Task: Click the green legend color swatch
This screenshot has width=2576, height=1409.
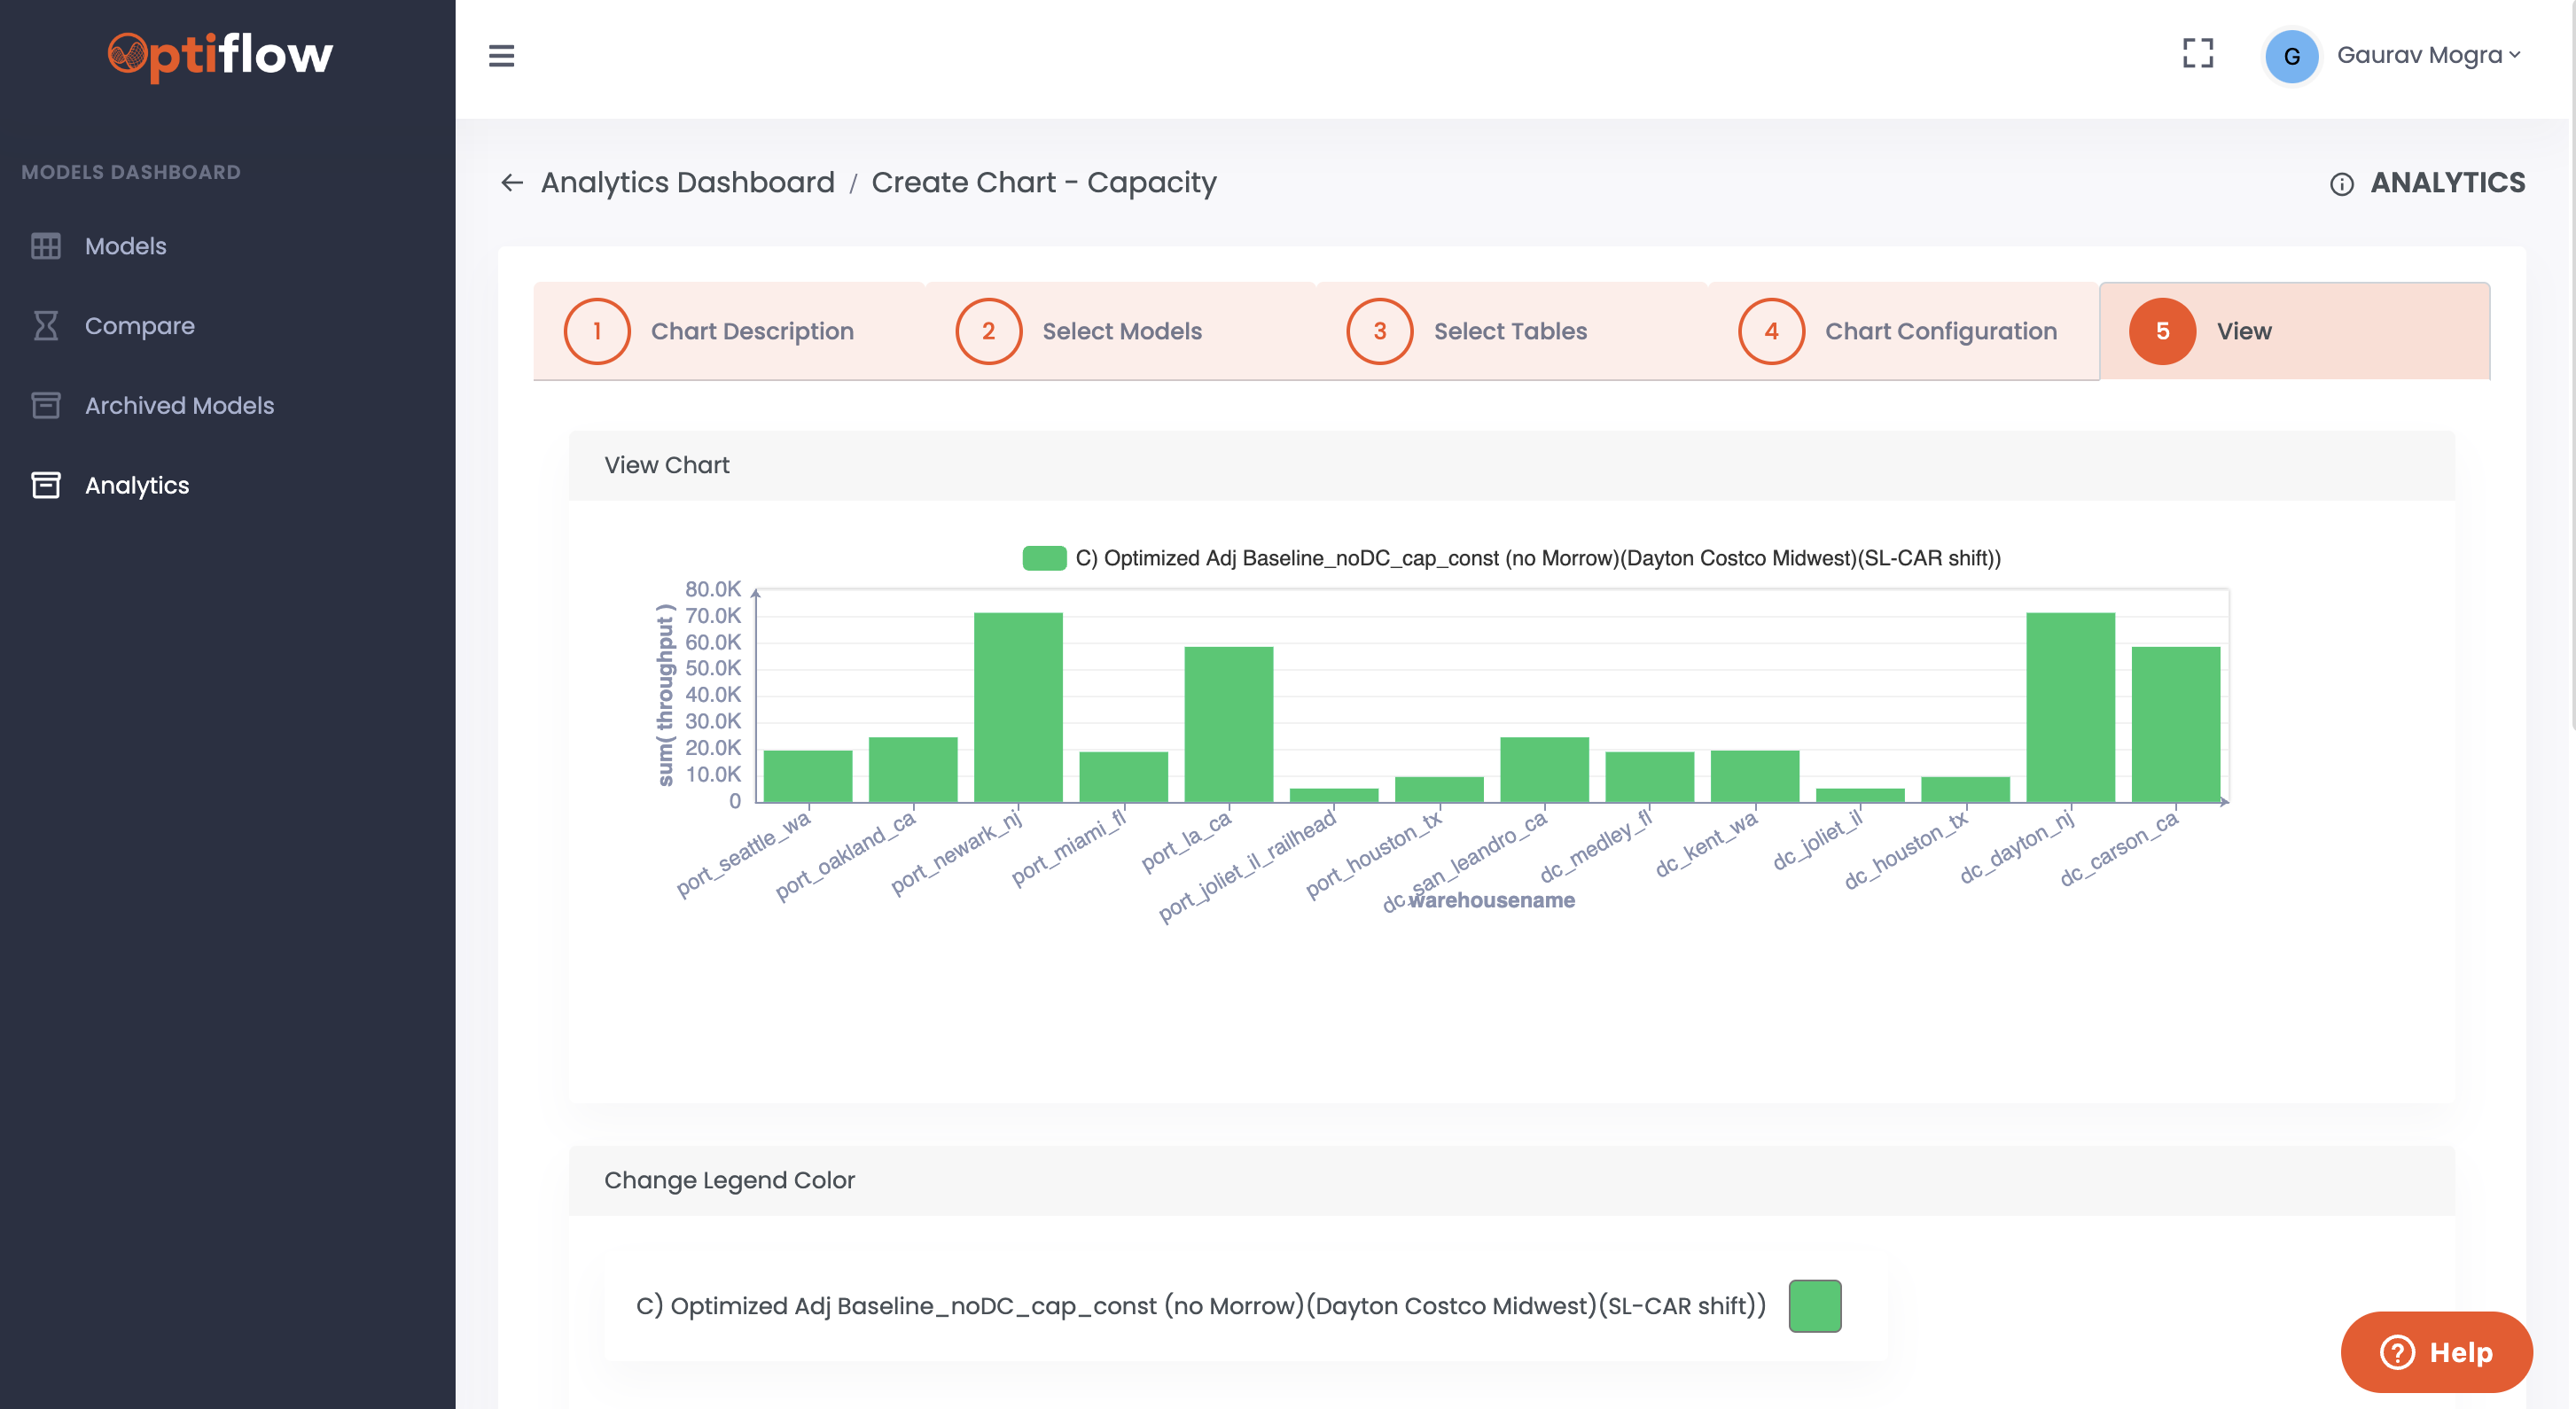Action: point(1814,1306)
